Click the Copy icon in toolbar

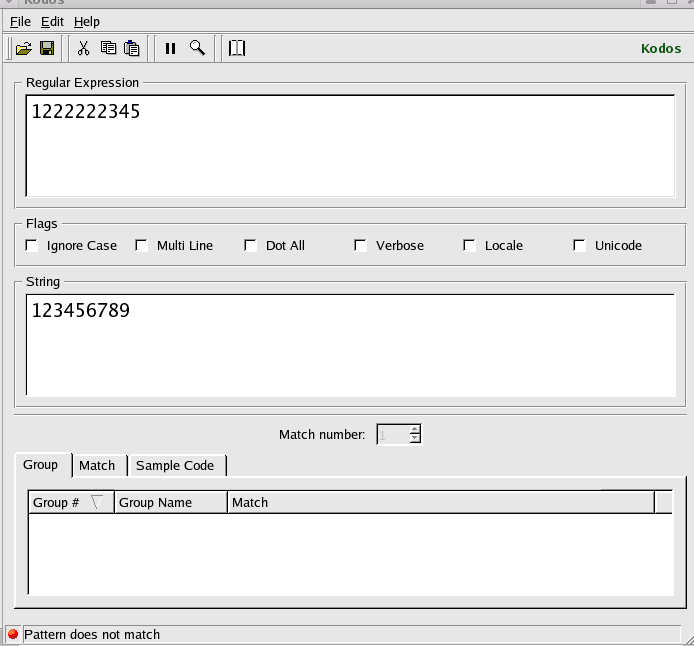[108, 48]
